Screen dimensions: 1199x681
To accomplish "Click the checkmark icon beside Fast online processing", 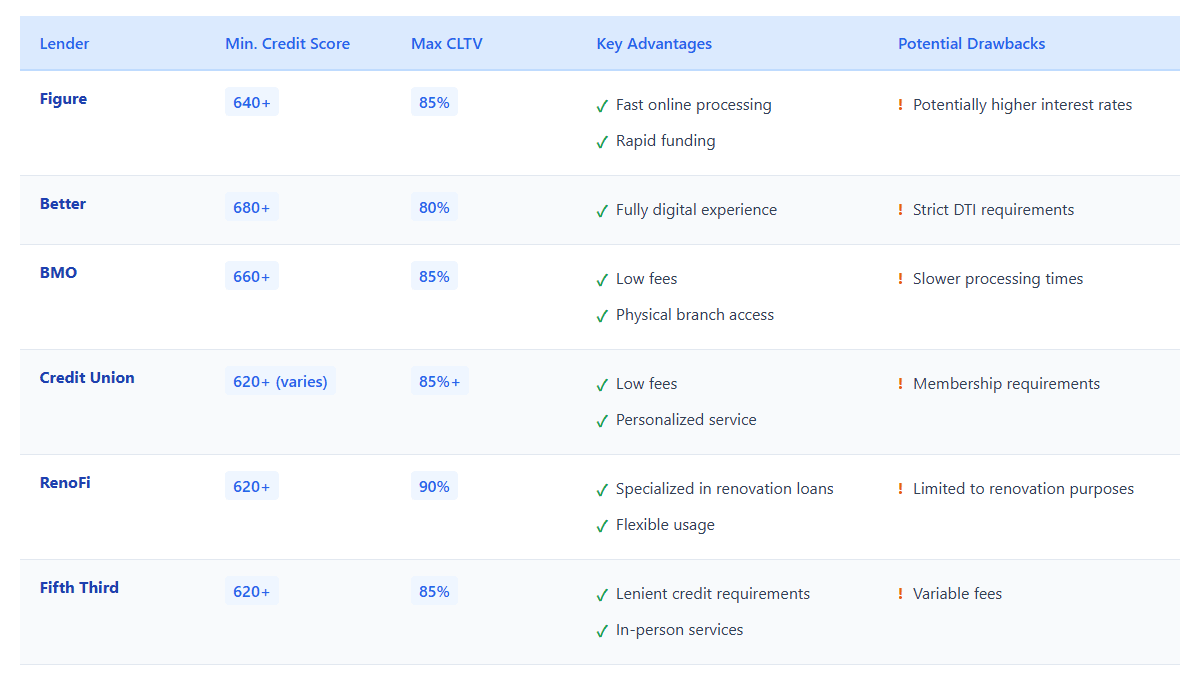I will 602,106.
